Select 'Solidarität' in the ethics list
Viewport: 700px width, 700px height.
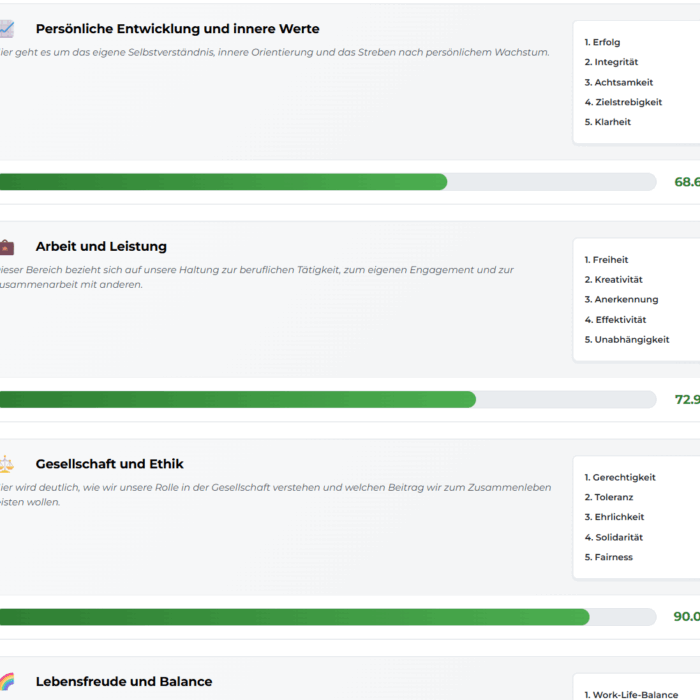[x=618, y=537]
